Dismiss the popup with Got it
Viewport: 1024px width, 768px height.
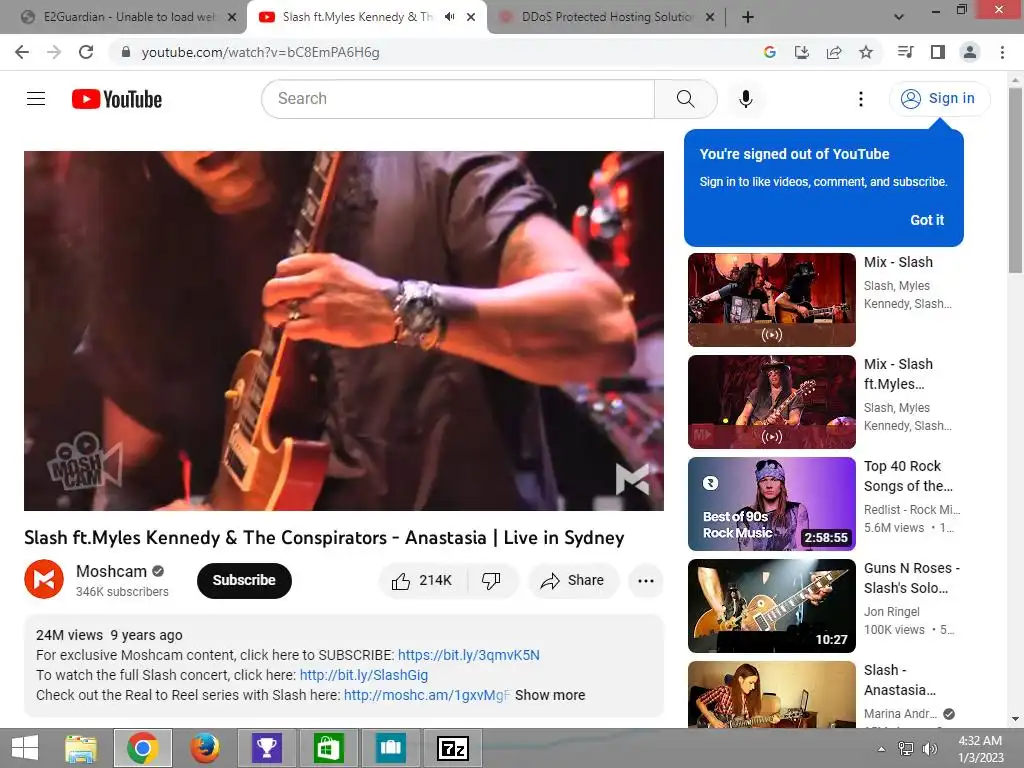(927, 220)
